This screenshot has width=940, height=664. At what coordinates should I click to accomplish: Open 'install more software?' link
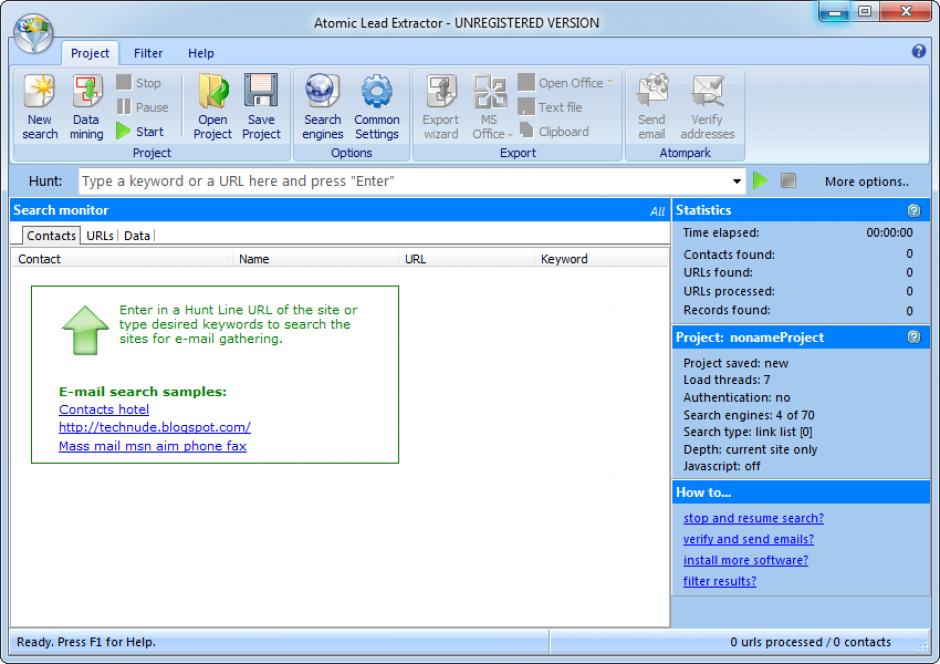tap(746, 560)
